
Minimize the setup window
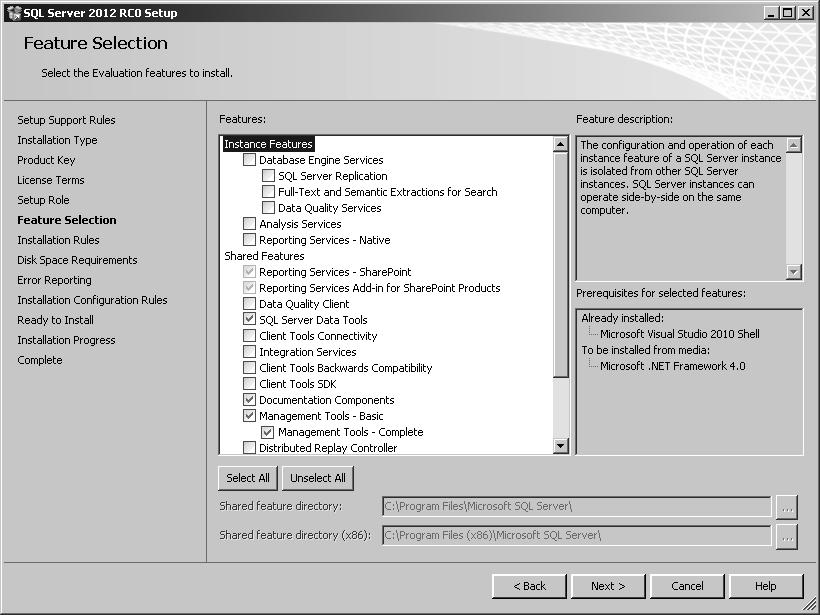770,13
